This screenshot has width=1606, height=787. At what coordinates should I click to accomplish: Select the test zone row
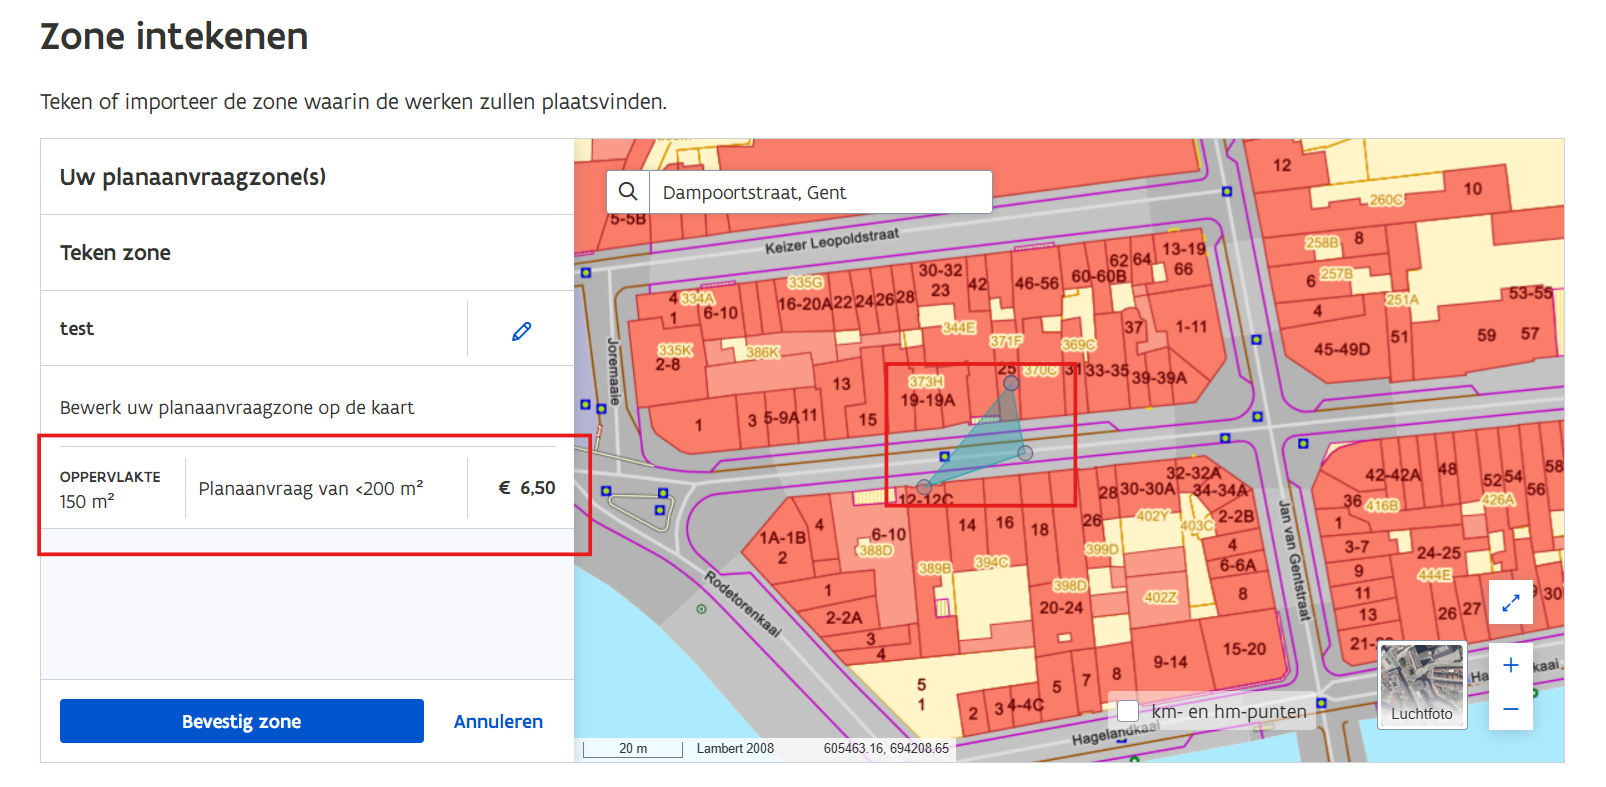[250, 329]
